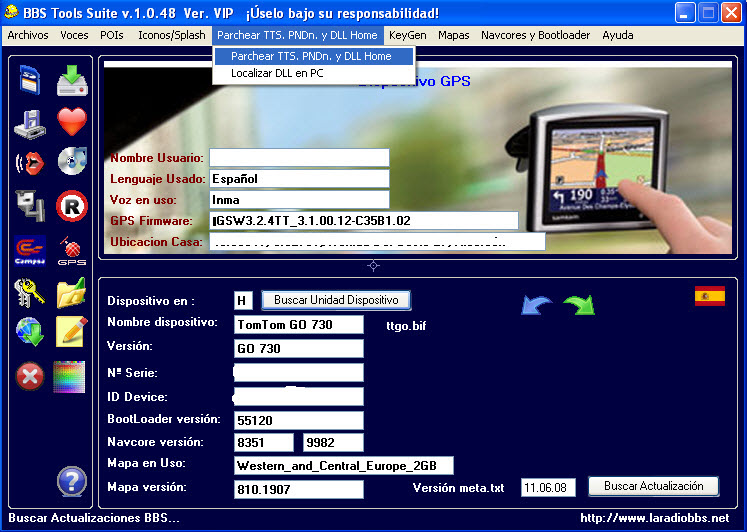Click the Buscar Actualizaciones BBS status text
This screenshot has height=532, width=747.
pyautogui.click(x=94, y=518)
